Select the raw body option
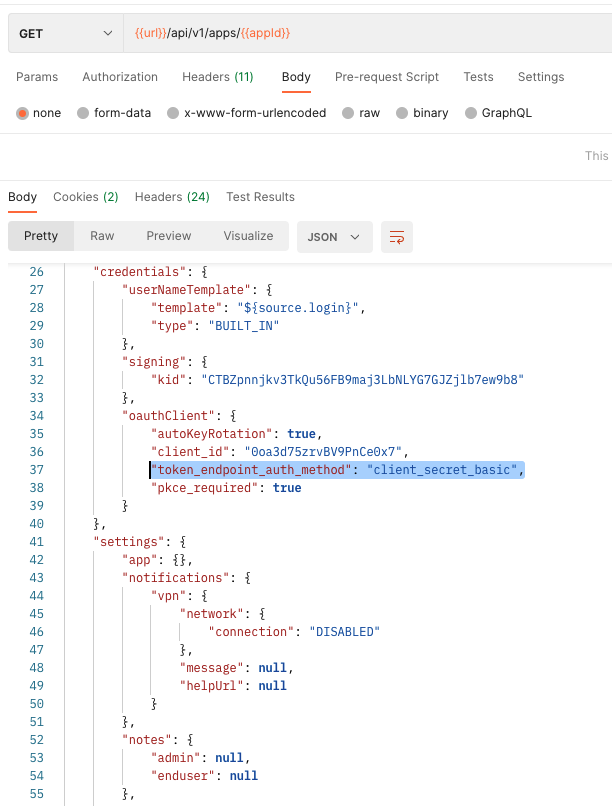 point(349,113)
